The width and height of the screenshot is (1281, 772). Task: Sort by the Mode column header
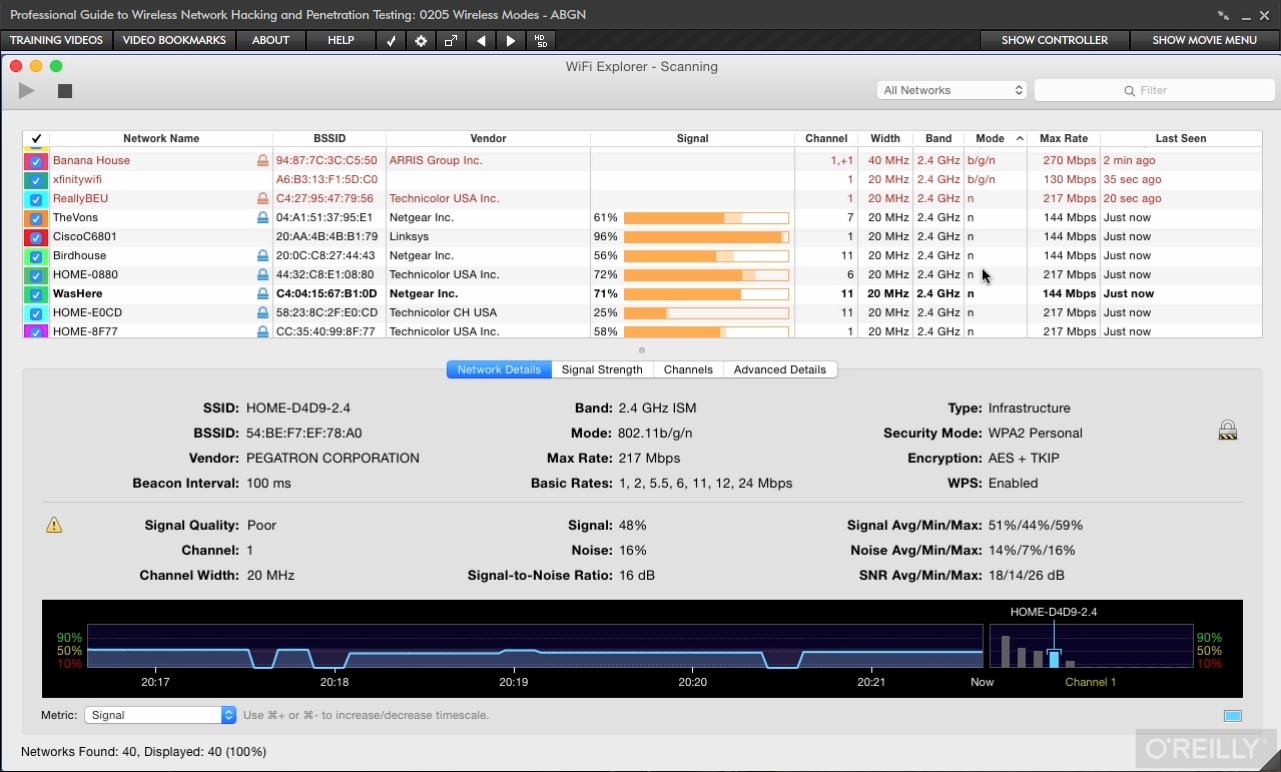click(995, 138)
